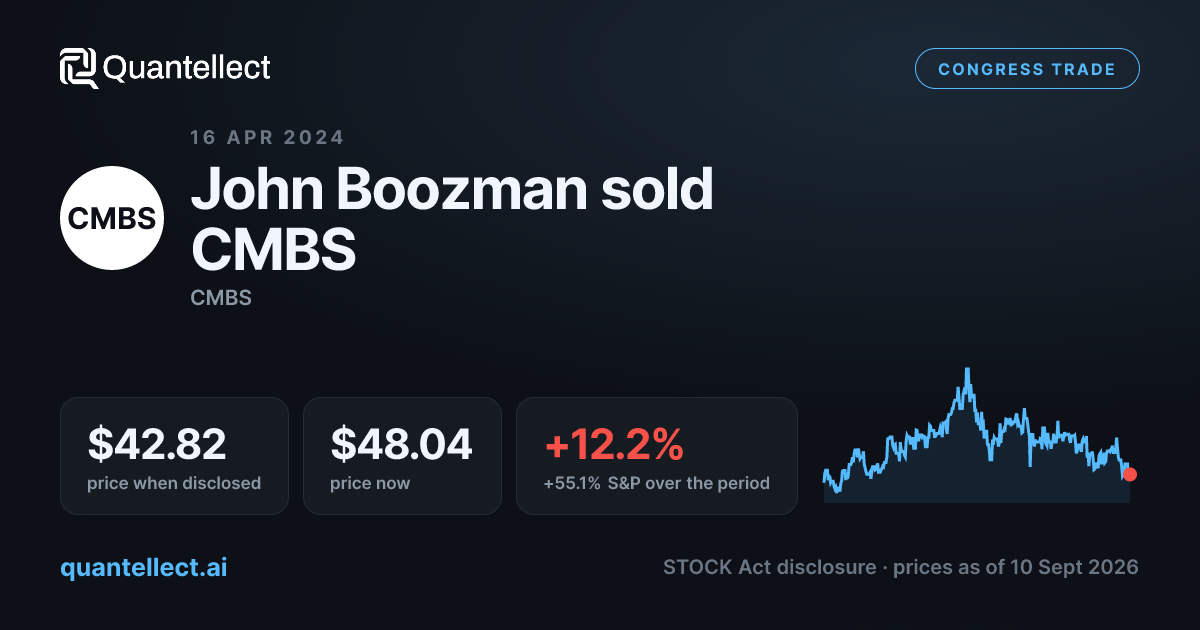Click the STOCK Act disclosure footer text
The image size is (1200, 630).
click(x=768, y=567)
